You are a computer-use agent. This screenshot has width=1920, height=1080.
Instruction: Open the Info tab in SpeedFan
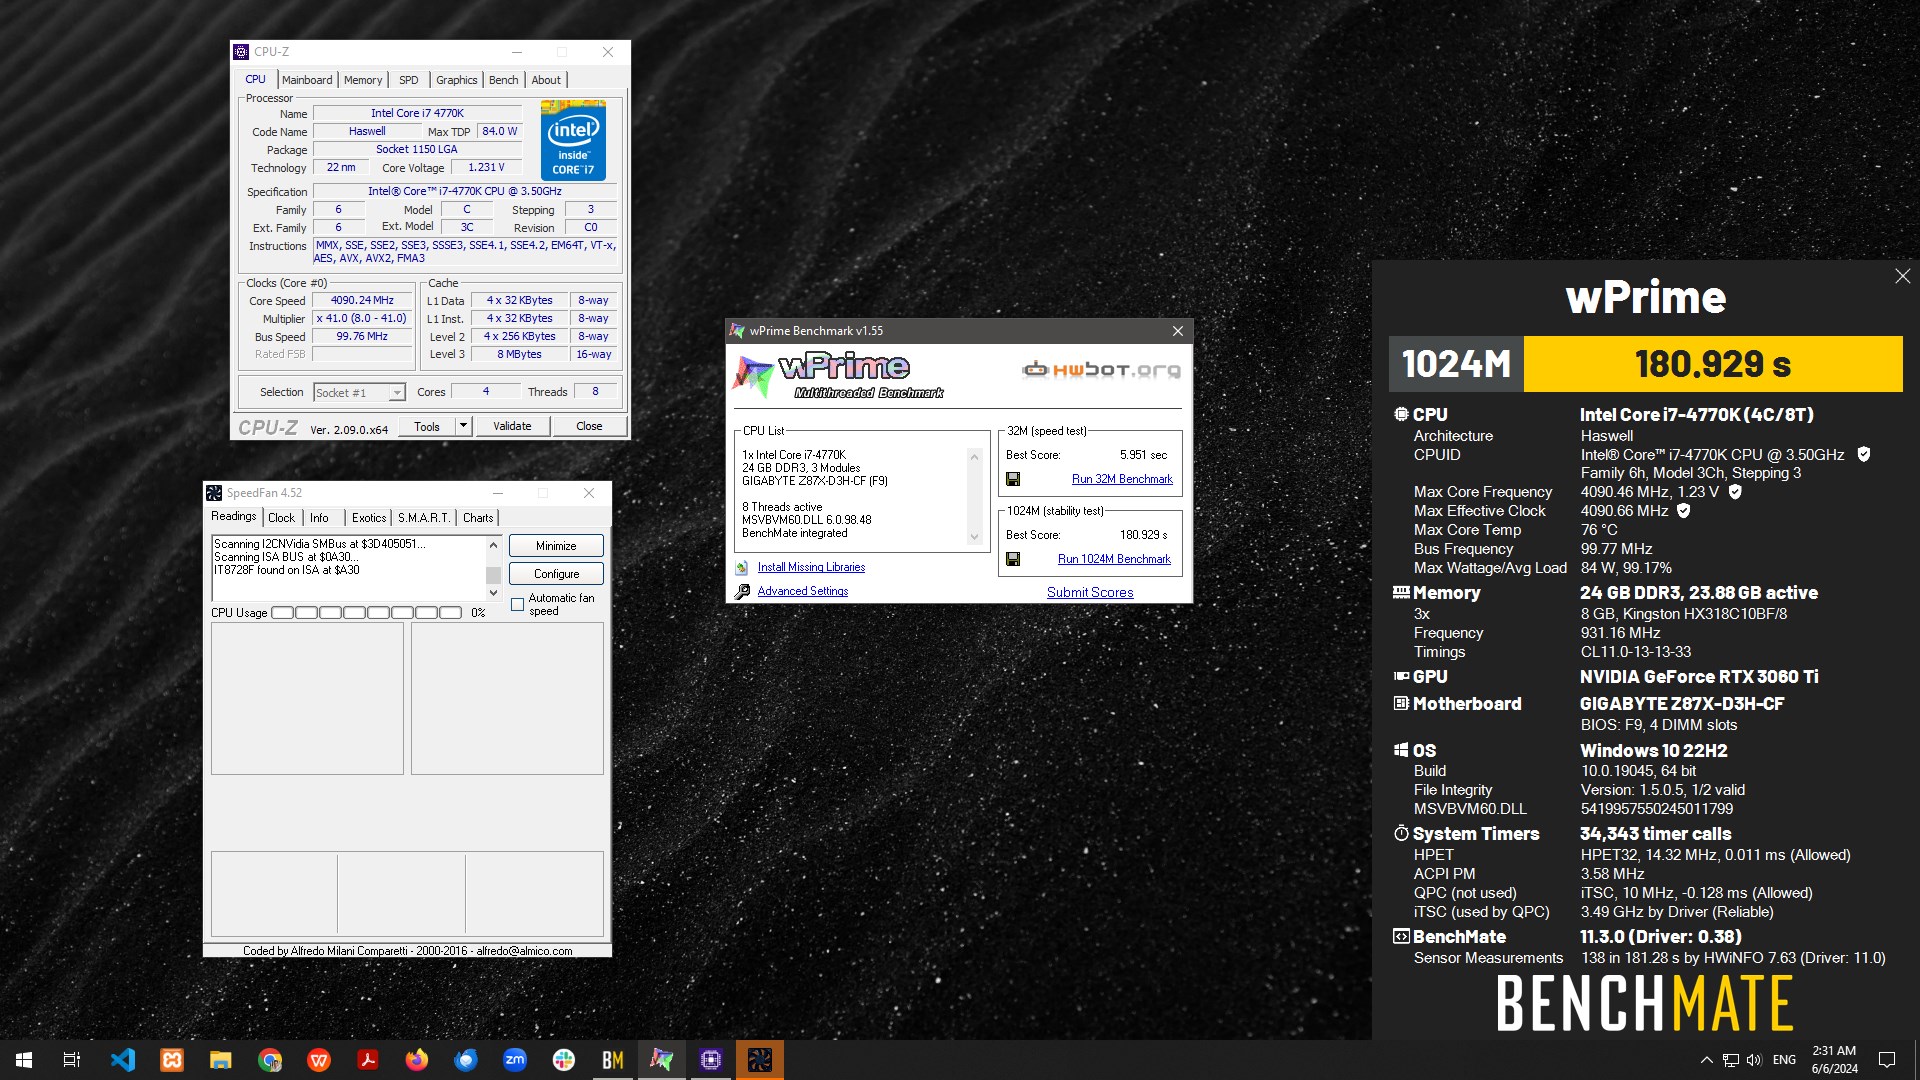pyautogui.click(x=319, y=518)
